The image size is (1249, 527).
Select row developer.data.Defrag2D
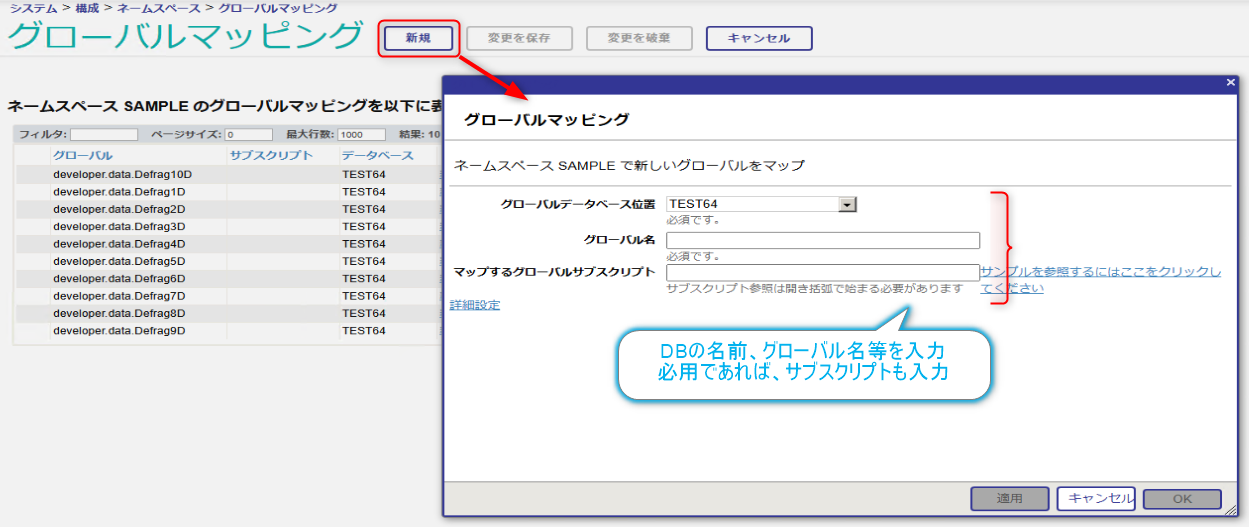[228, 209]
